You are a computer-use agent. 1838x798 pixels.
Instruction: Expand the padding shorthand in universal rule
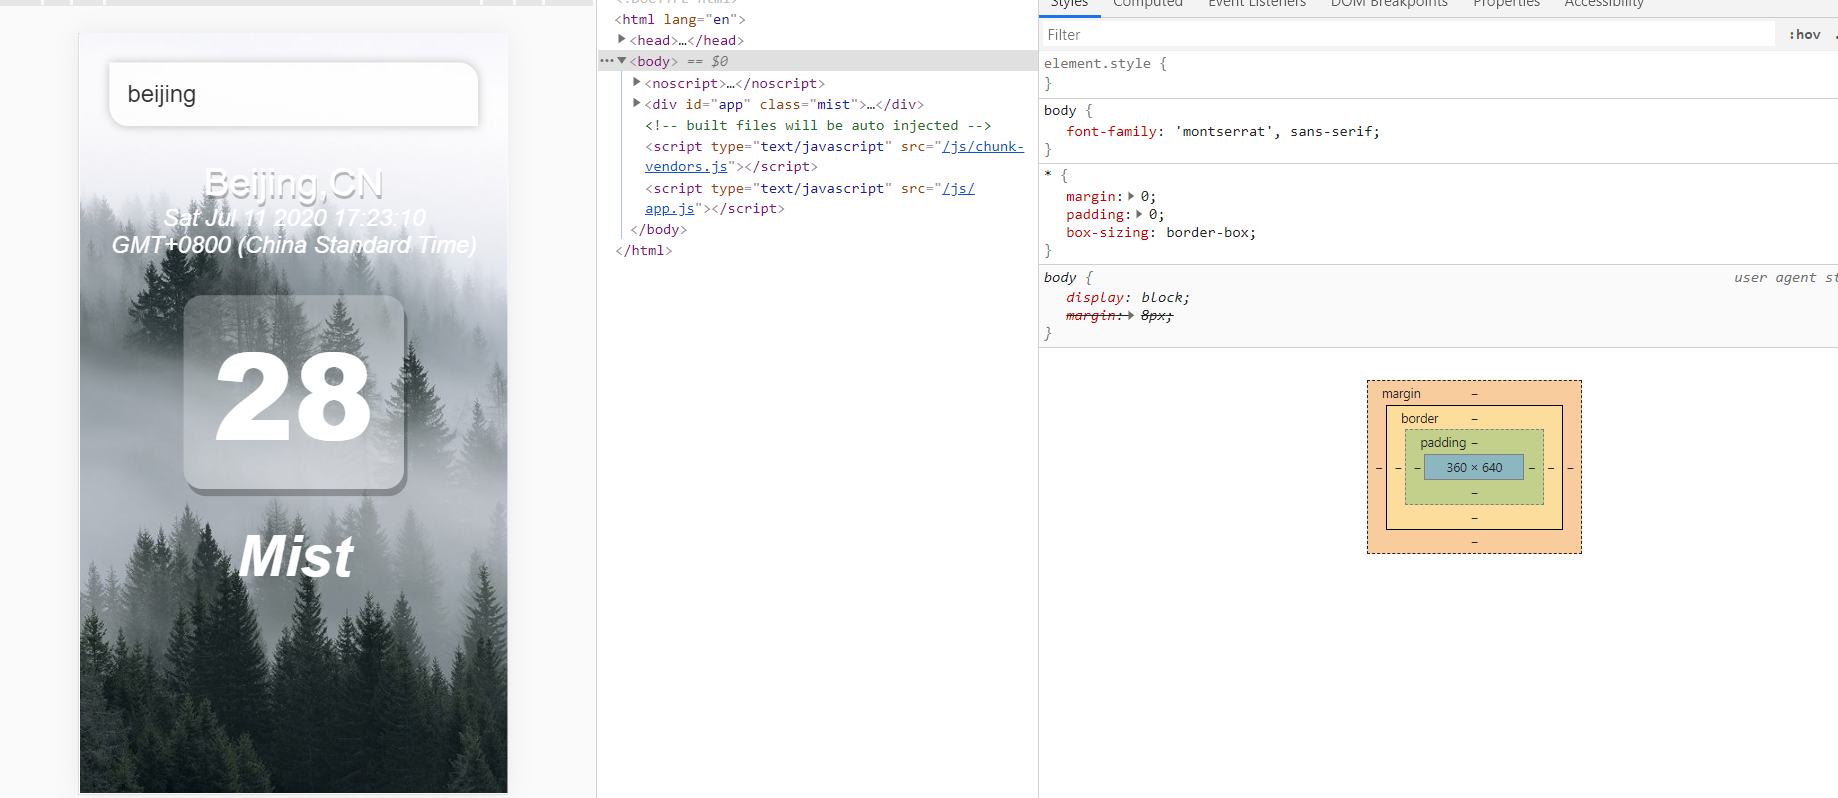click(1139, 215)
